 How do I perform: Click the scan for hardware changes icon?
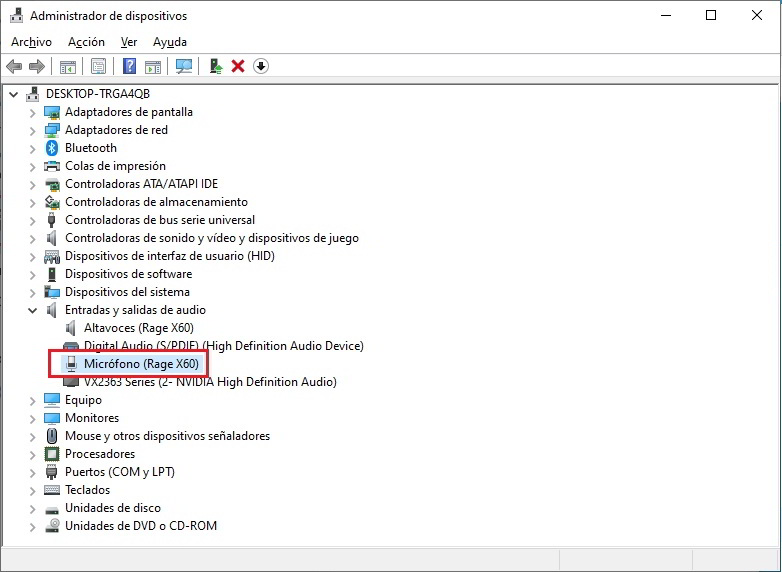tap(184, 66)
